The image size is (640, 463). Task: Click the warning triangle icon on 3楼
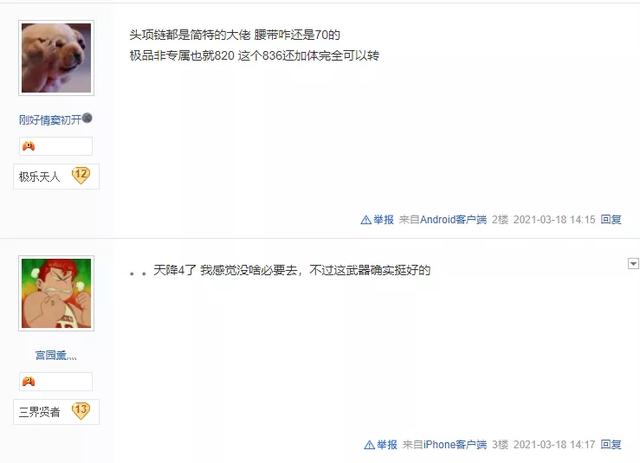(x=369, y=445)
